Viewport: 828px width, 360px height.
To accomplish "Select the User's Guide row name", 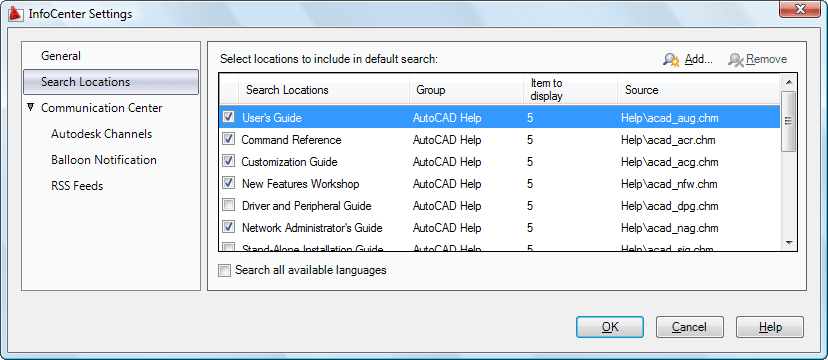I will 271,118.
